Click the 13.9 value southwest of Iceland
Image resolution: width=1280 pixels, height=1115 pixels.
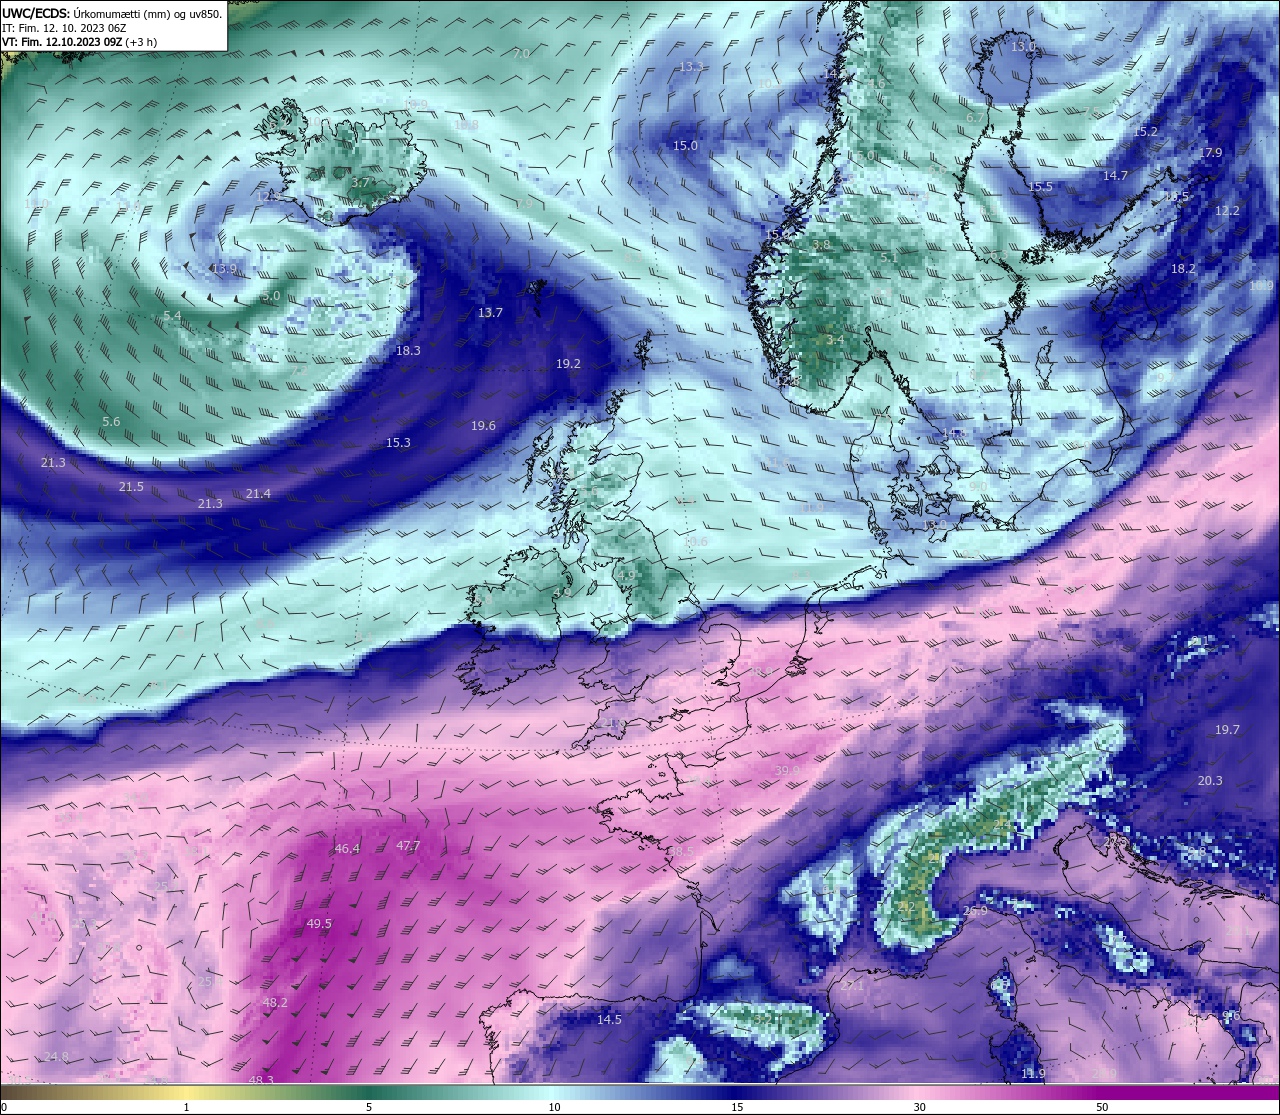pos(224,269)
